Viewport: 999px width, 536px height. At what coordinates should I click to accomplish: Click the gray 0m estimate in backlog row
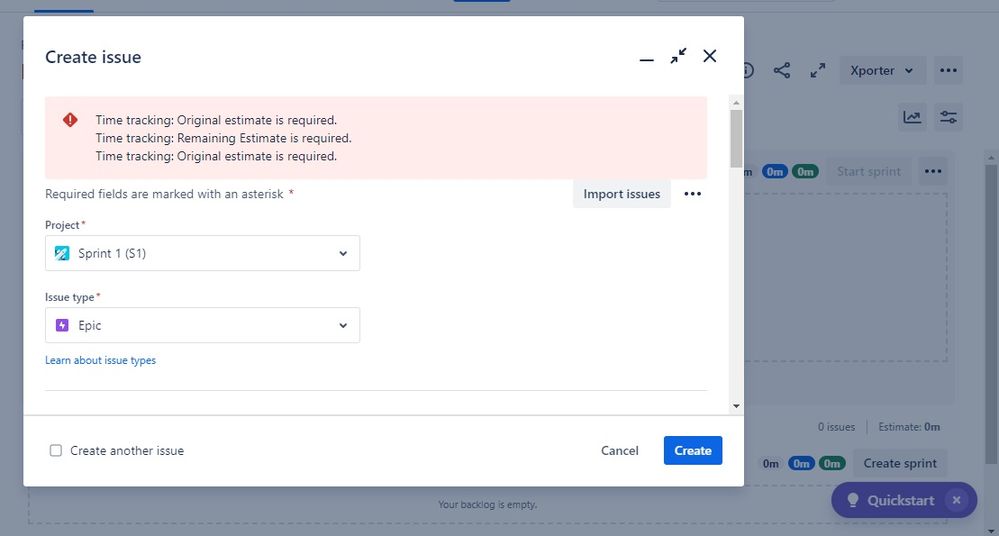coord(770,463)
